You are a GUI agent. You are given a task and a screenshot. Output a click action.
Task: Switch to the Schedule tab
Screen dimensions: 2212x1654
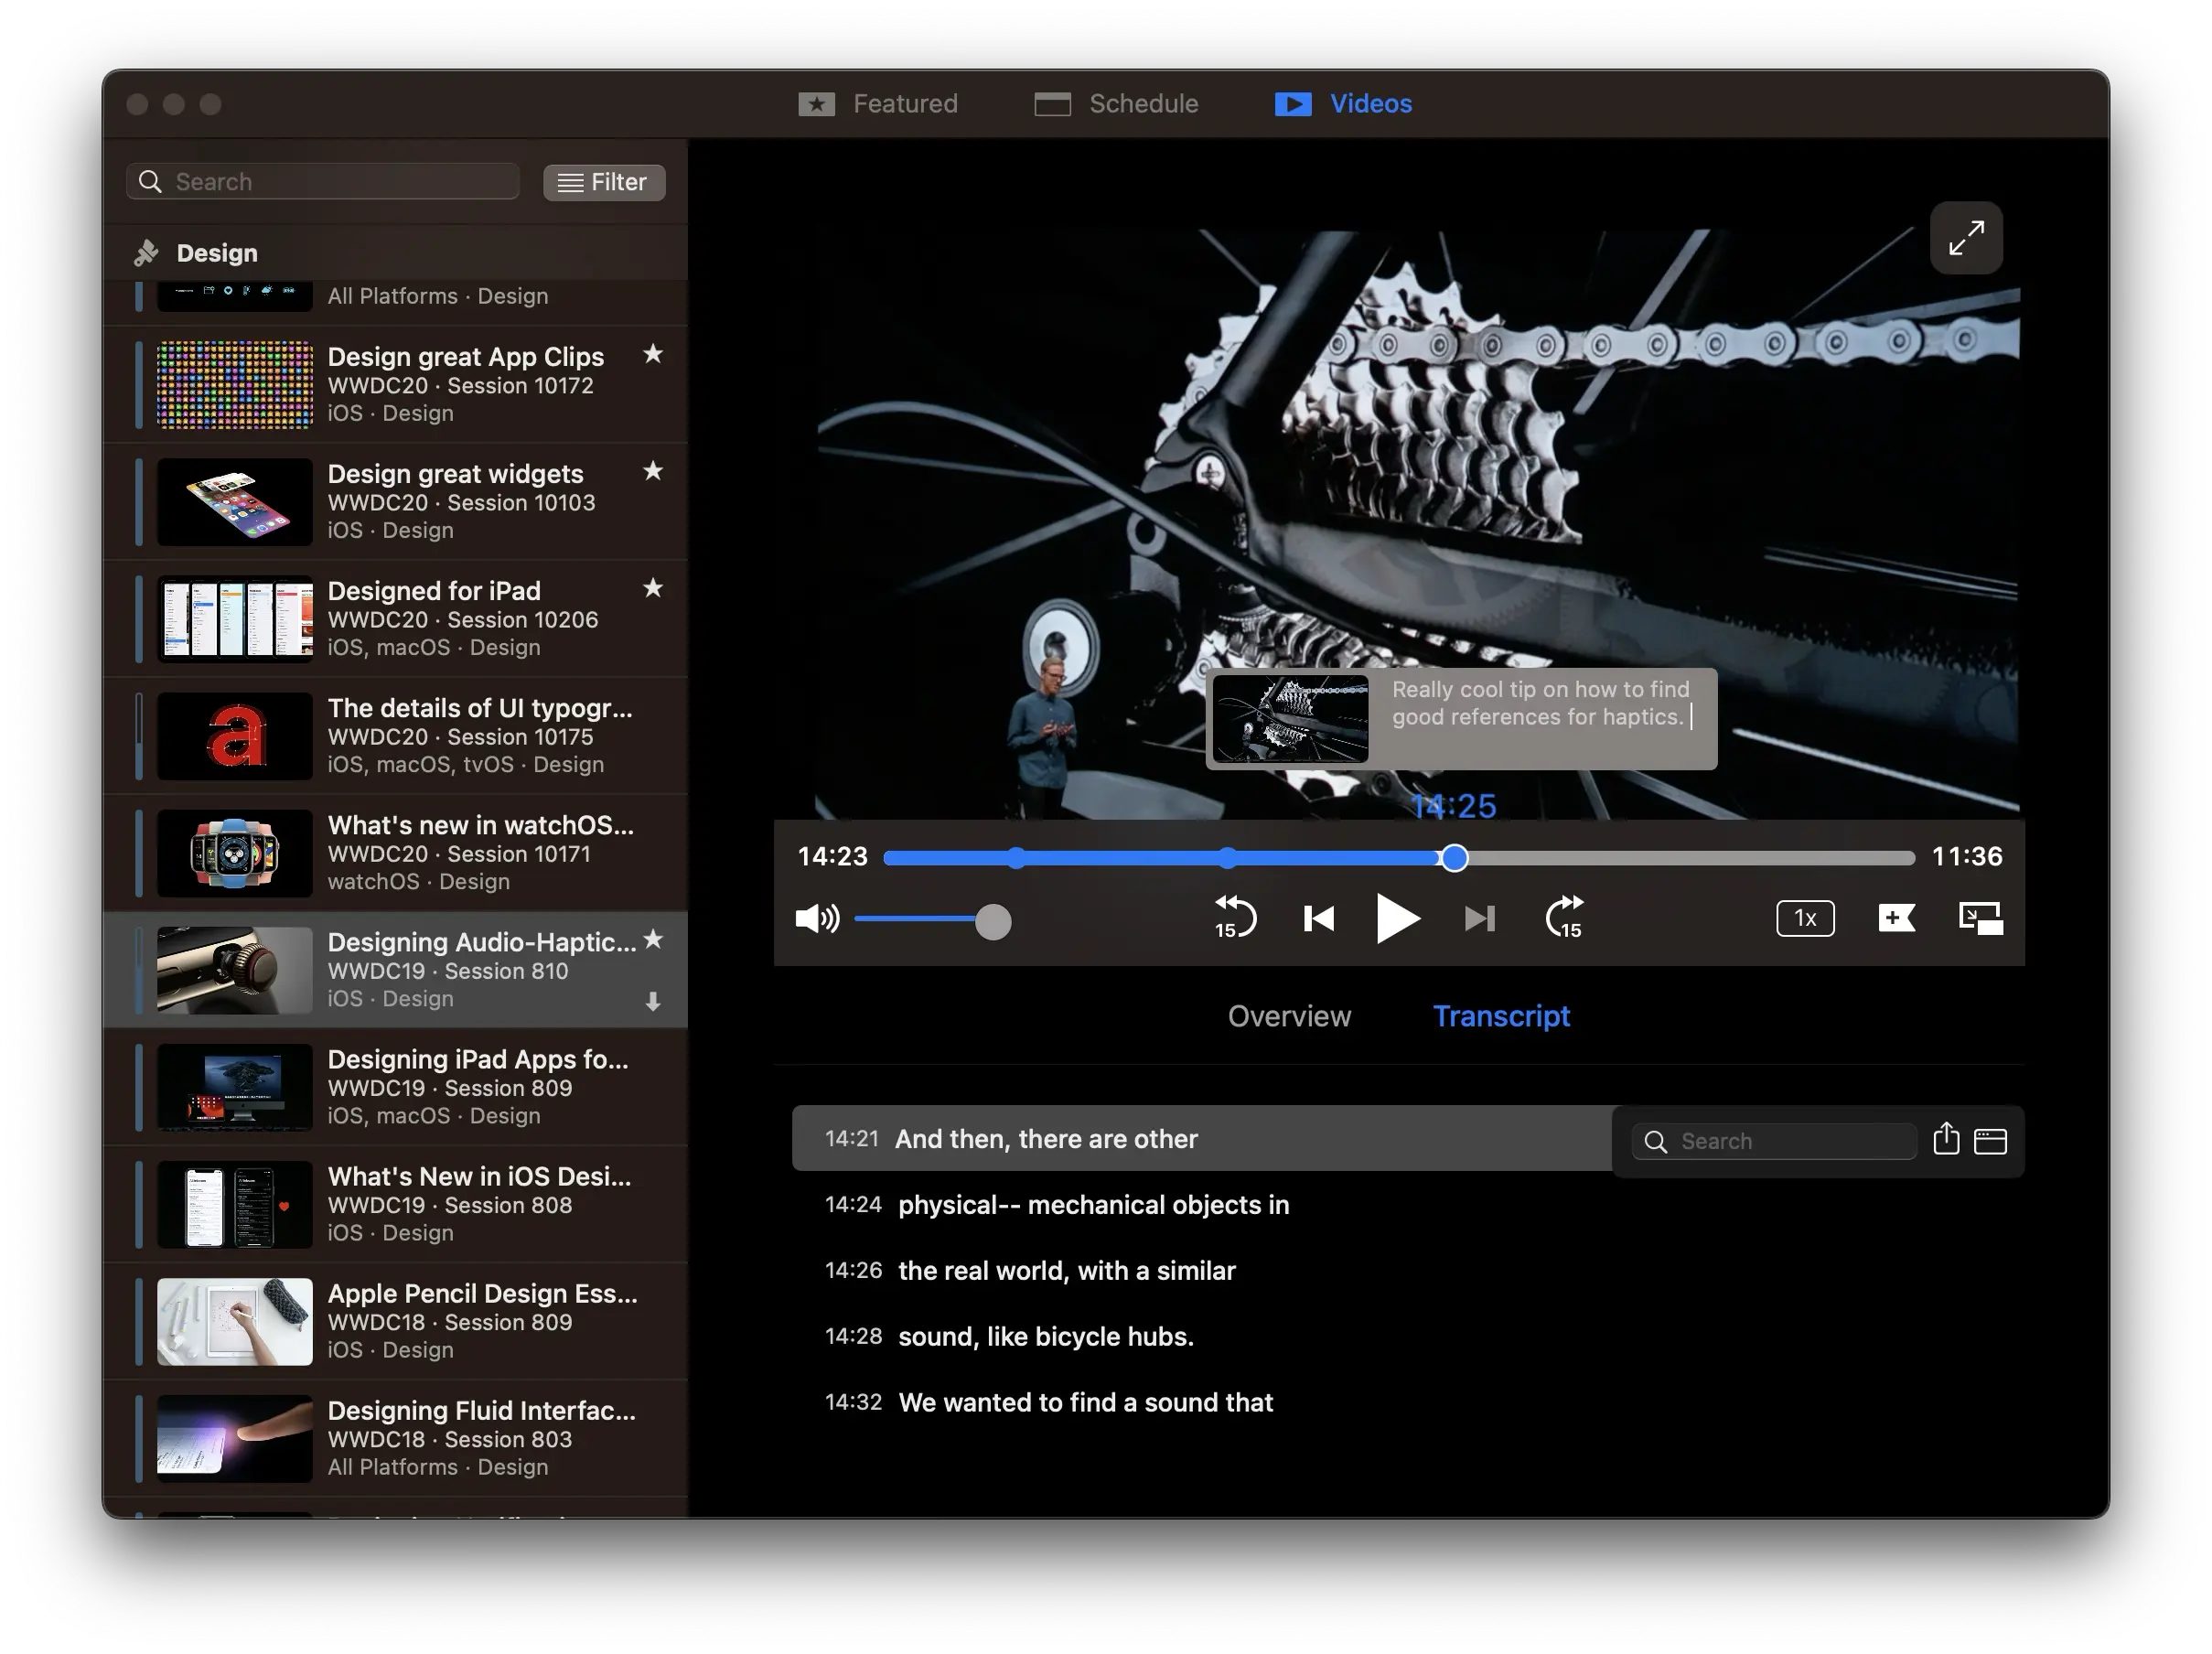pos(1116,104)
